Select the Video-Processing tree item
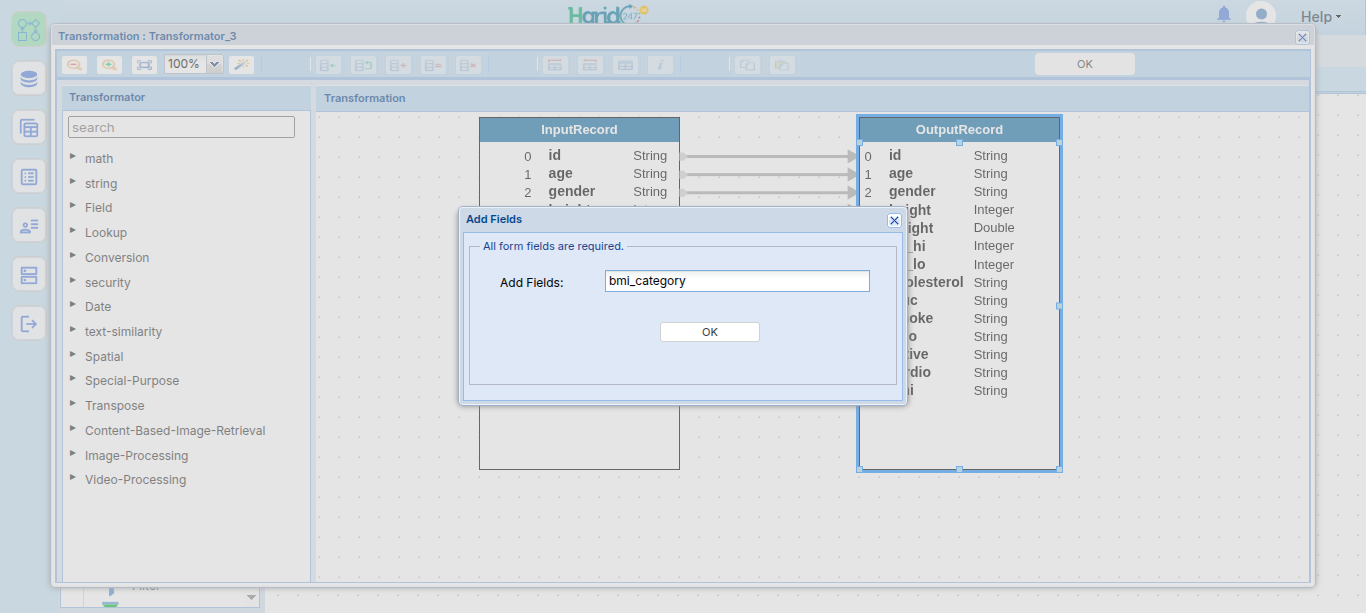Viewport: 1366px width, 613px height. pos(135,480)
